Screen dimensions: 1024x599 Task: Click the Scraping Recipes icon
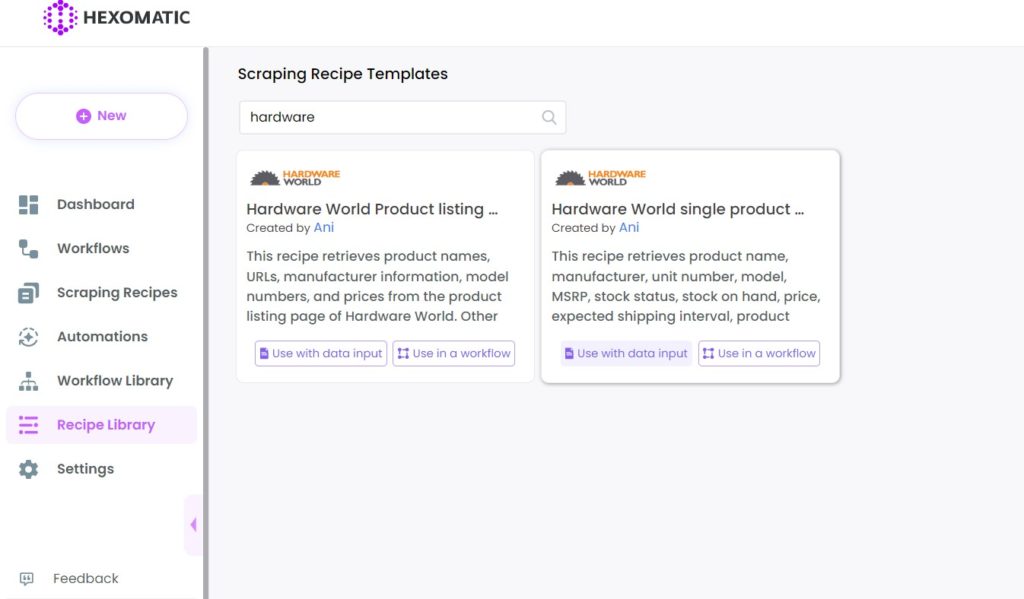(x=28, y=293)
